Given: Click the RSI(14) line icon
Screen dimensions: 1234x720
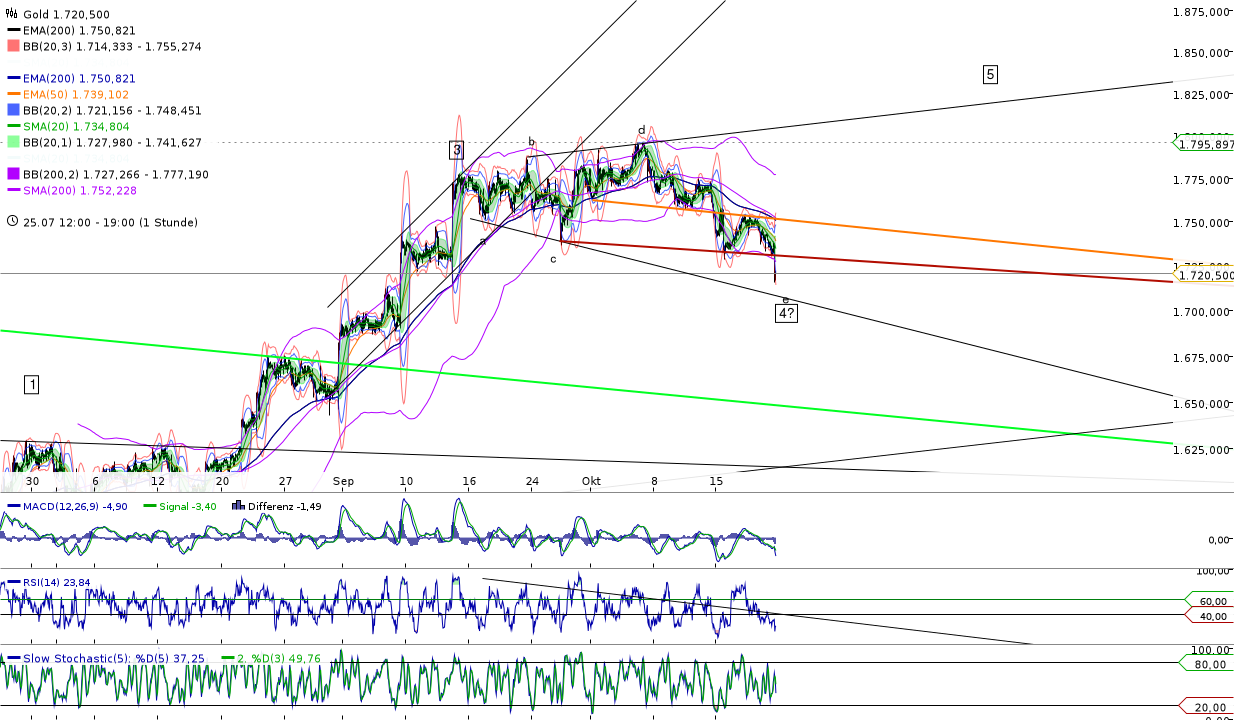Looking at the screenshot, I should 13,581.
